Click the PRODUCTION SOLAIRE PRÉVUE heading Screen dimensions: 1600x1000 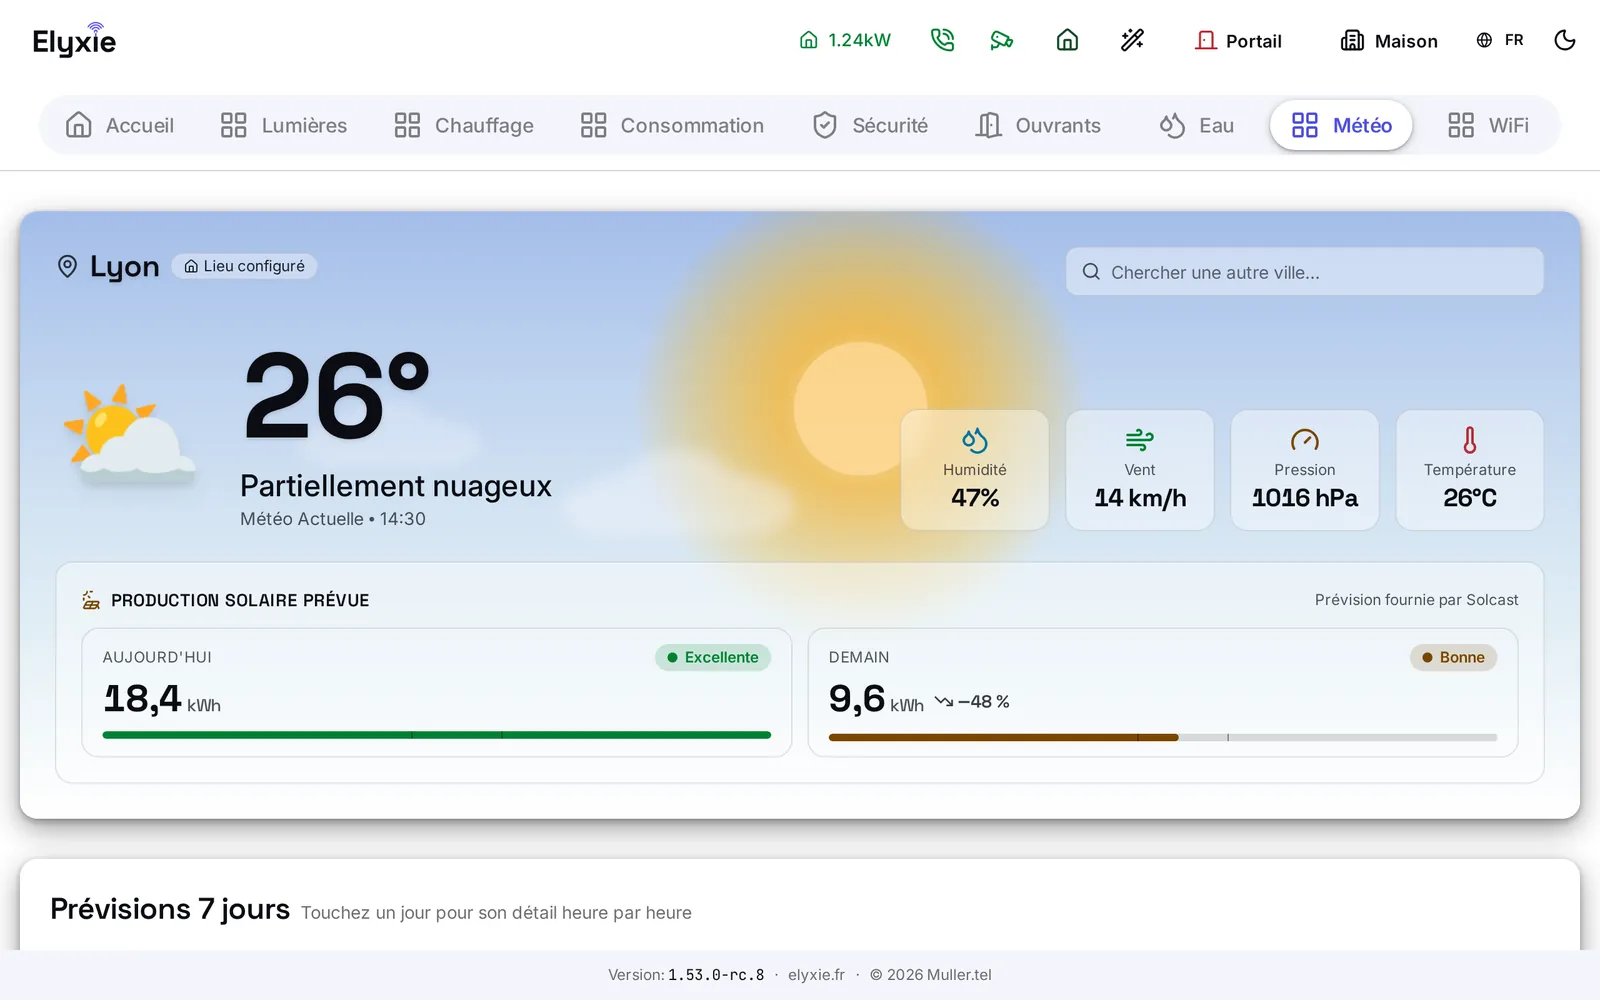pos(240,600)
